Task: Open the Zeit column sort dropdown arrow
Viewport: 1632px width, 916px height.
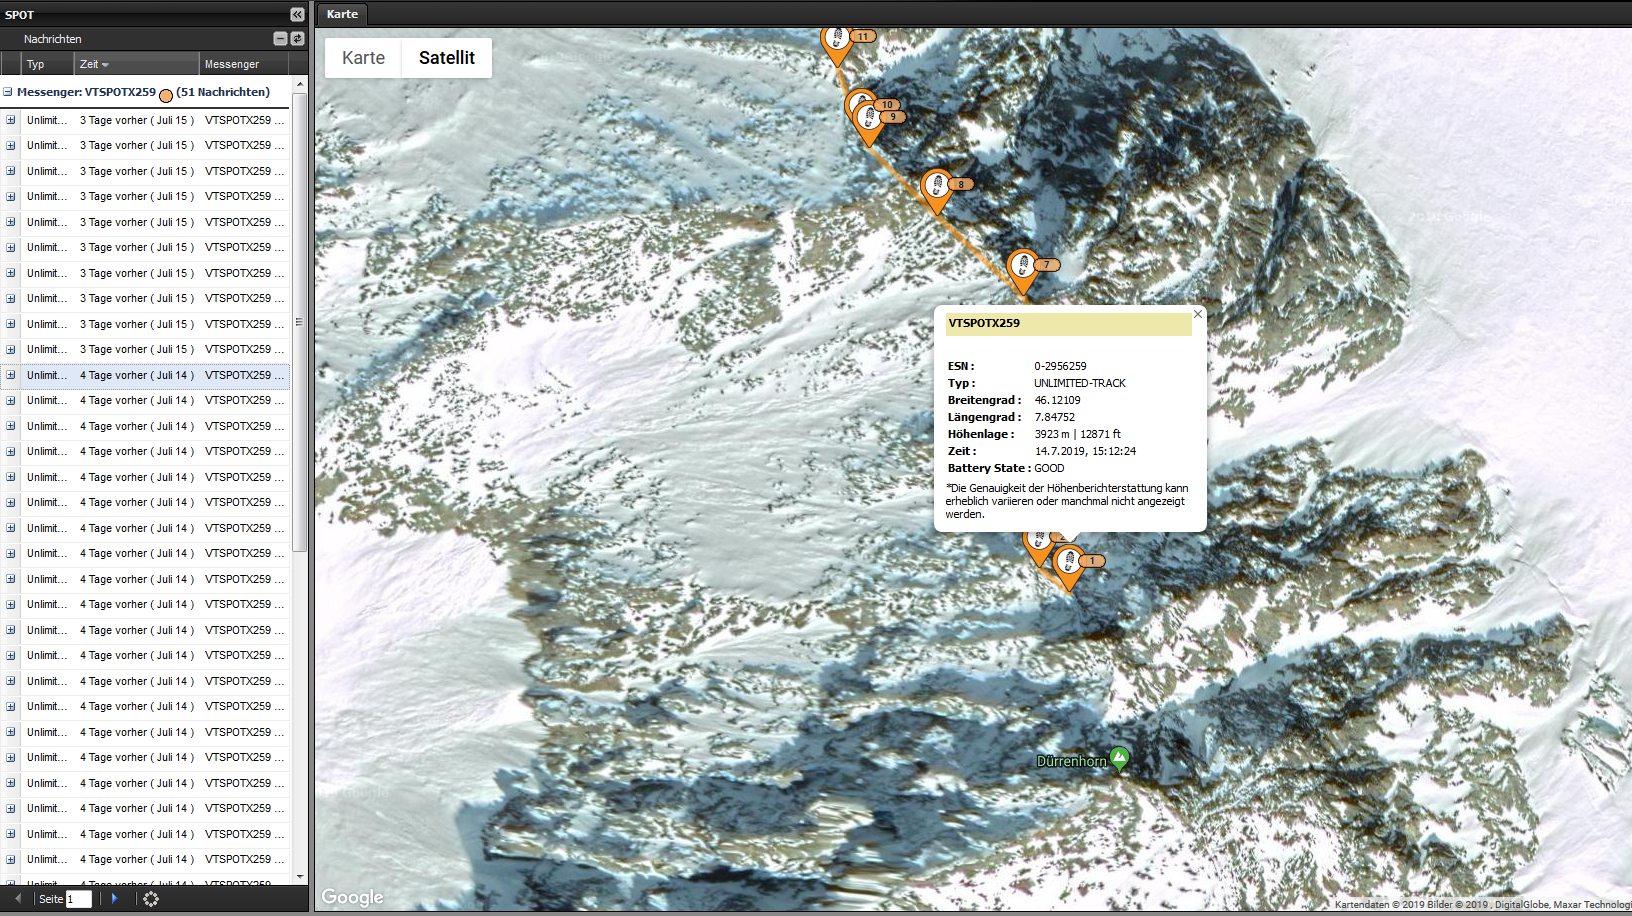Action: 105,65
